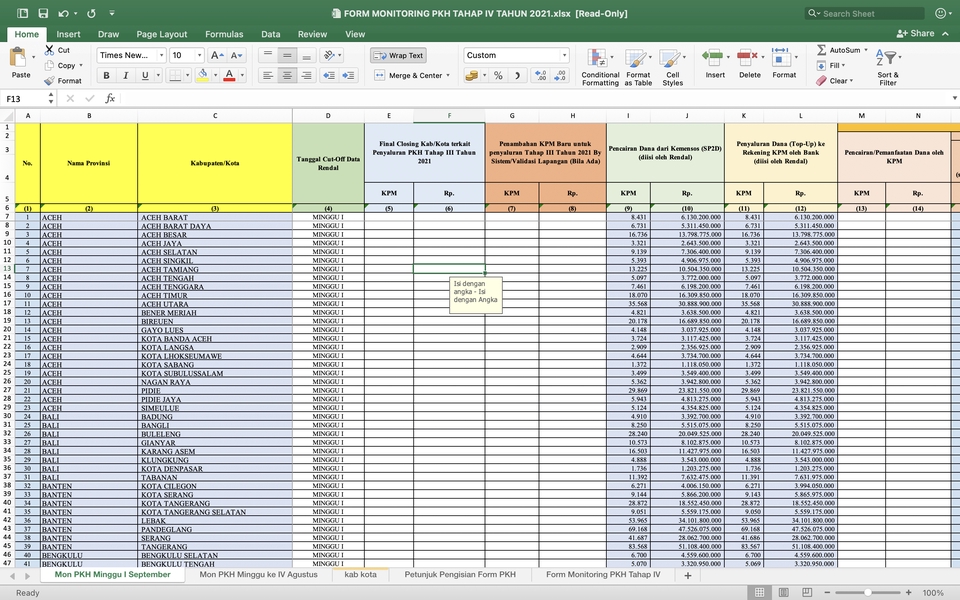
Task: Switch to the Page Layout ribbon tab
Action: [161, 33]
